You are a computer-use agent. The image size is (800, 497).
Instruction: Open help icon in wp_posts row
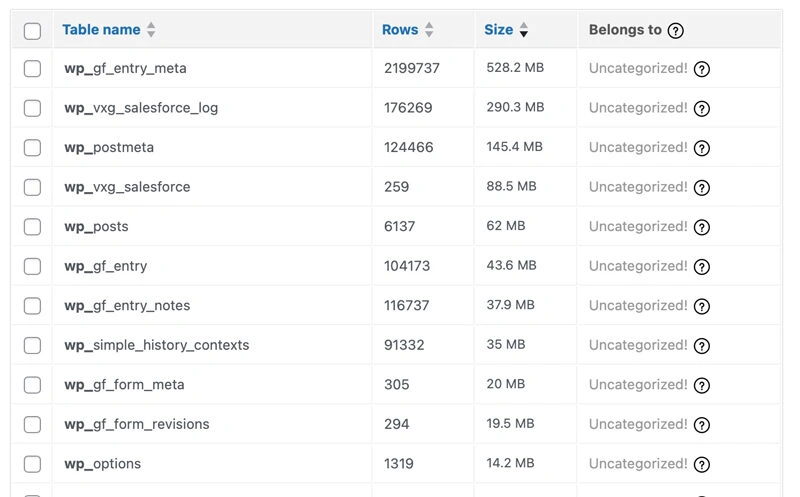pyautogui.click(x=702, y=227)
